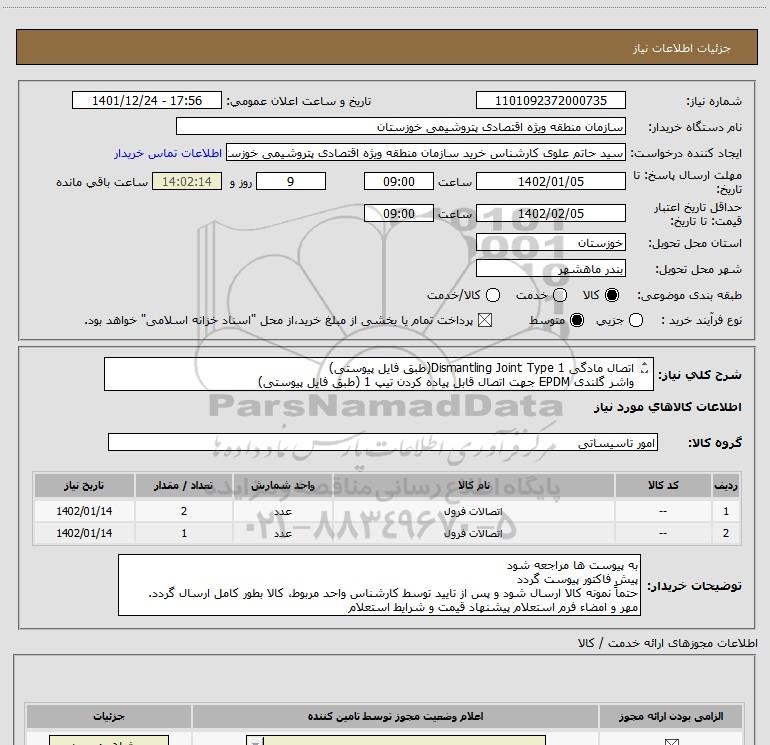Click the remaining days field showing 9
The height and width of the screenshot is (745, 770).
(291, 181)
